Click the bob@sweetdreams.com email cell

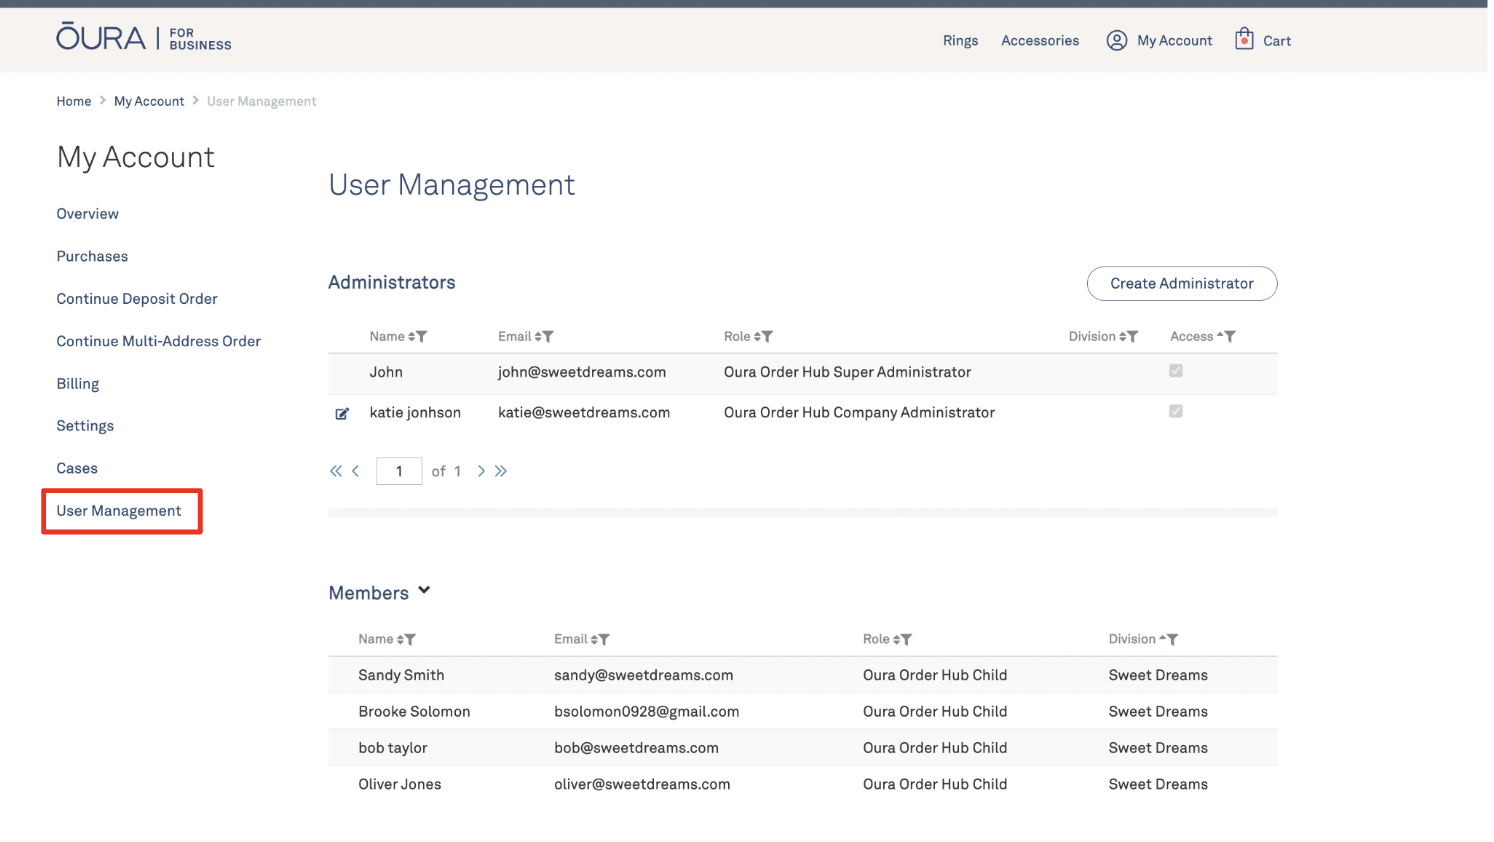[636, 748]
